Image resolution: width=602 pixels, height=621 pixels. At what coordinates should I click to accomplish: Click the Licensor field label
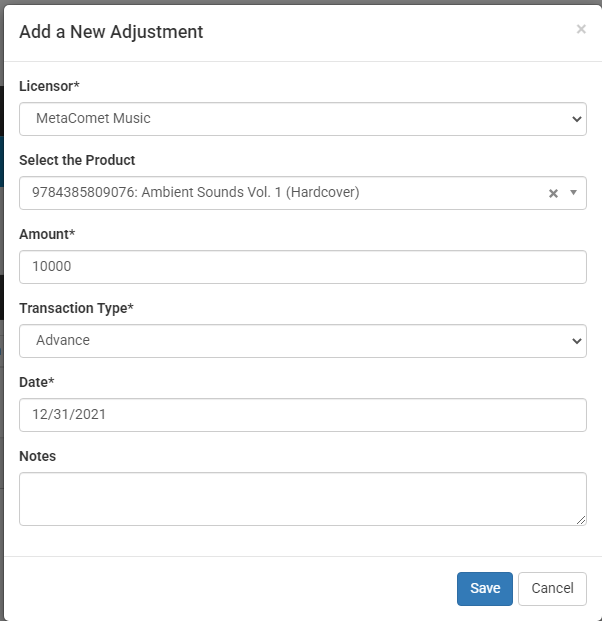pyautogui.click(x=50, y=86)
